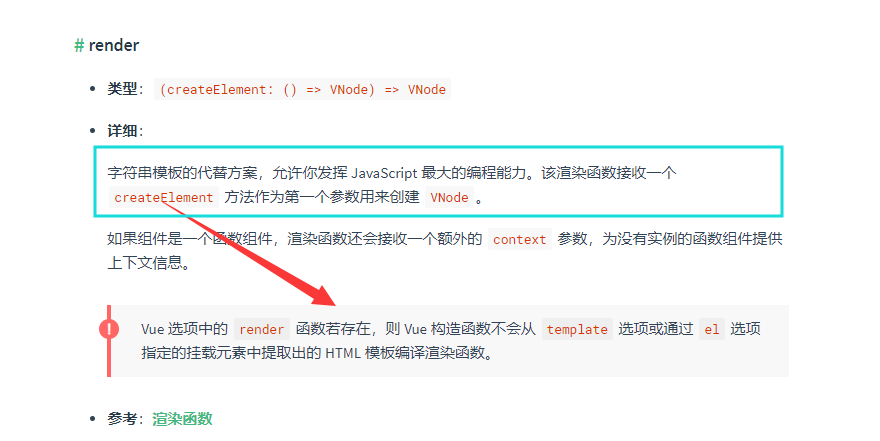Click the render heading text
Image resolution: width=880 pixels, height=441 pixels.
click(113, 45)
